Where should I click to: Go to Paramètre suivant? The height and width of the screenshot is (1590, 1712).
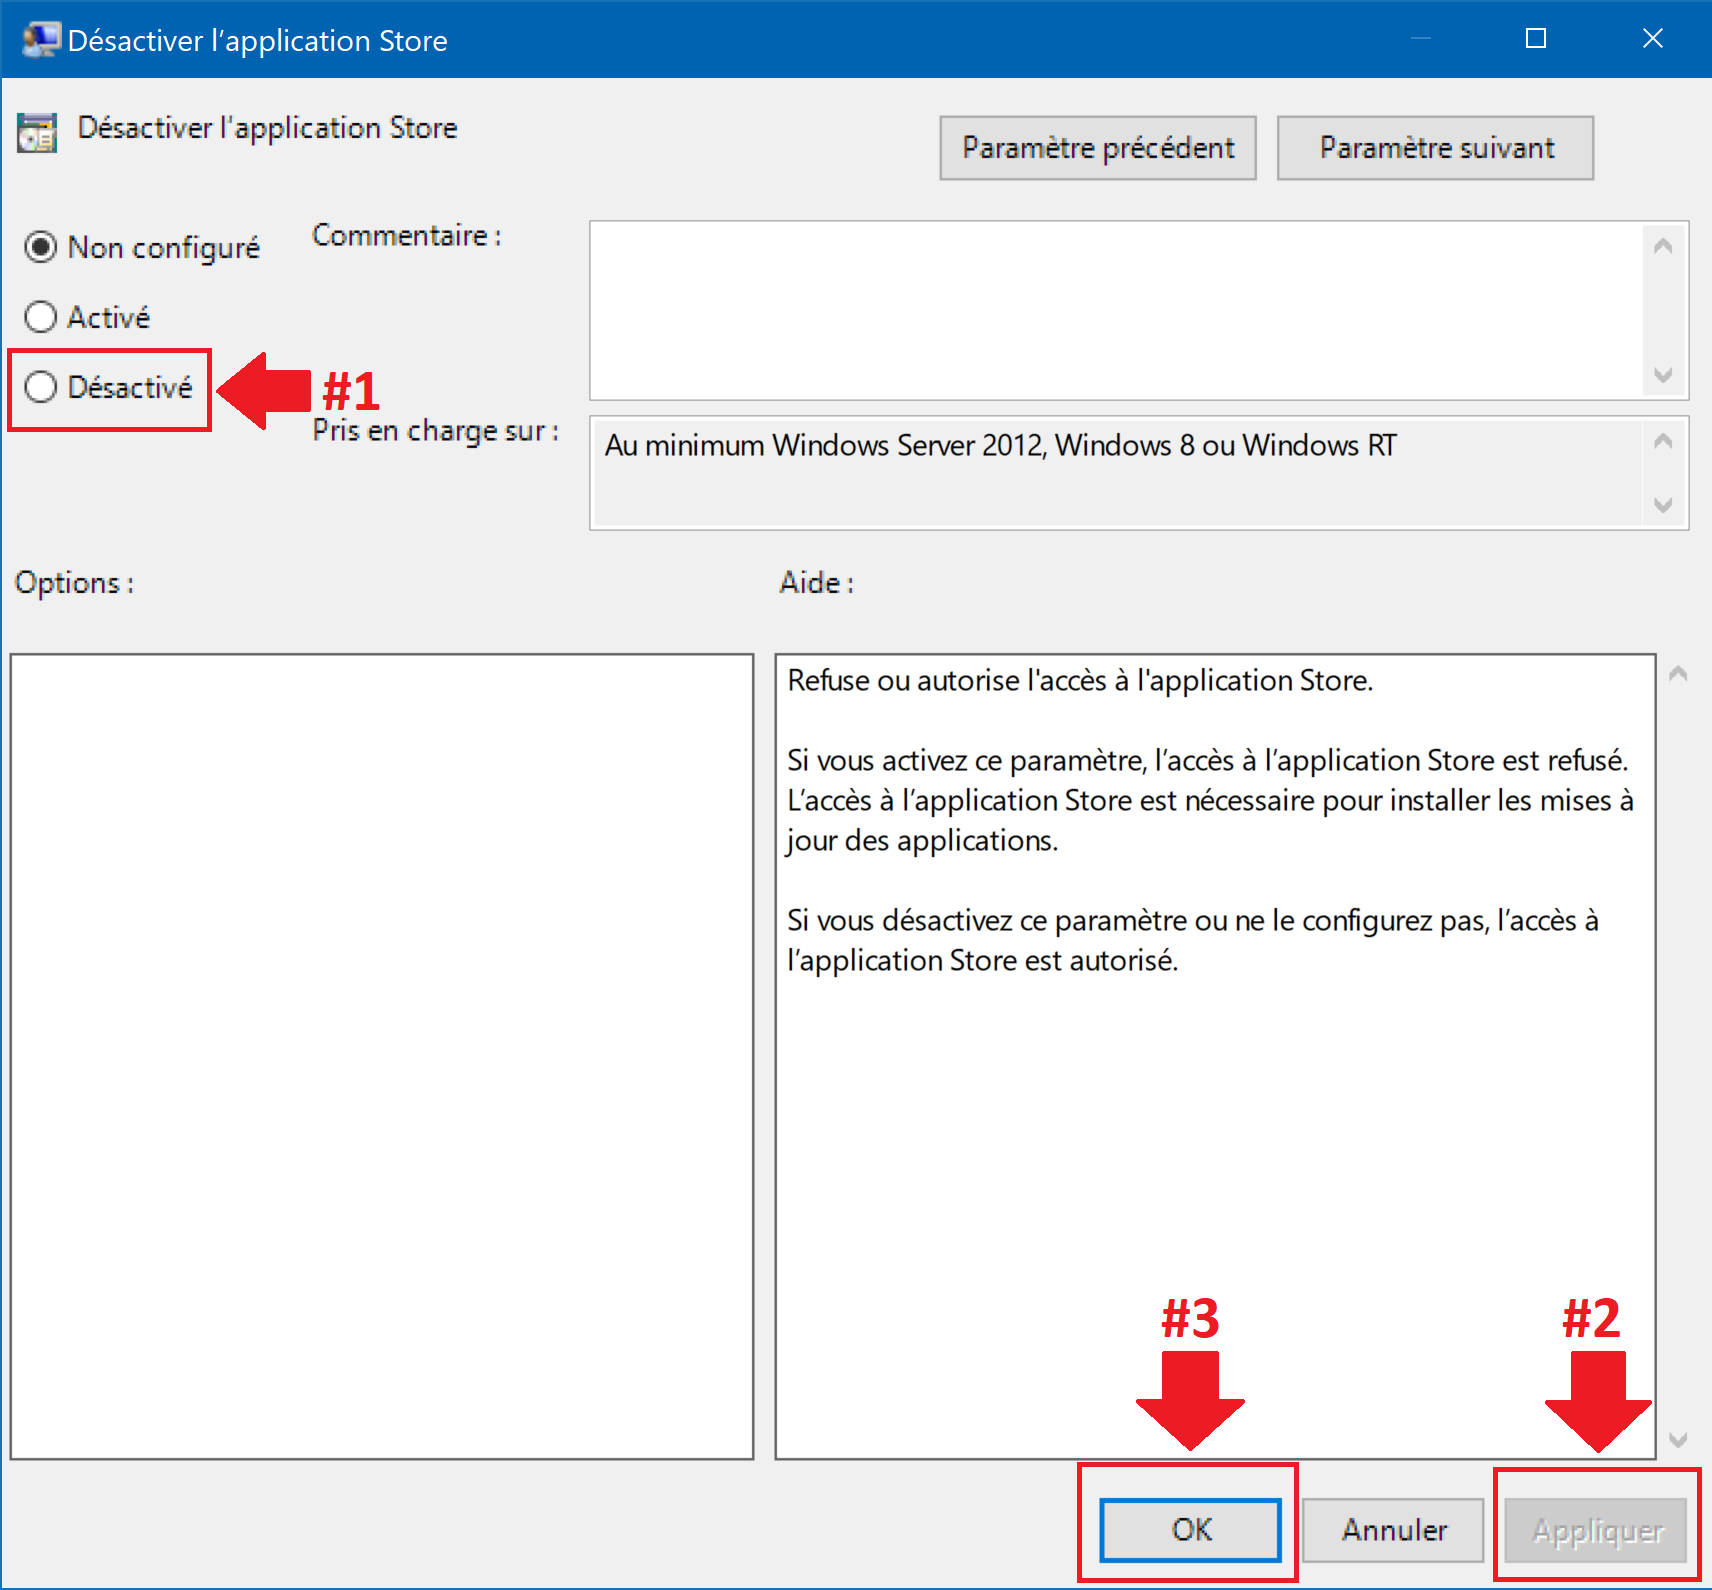[x=1435, y=148]
